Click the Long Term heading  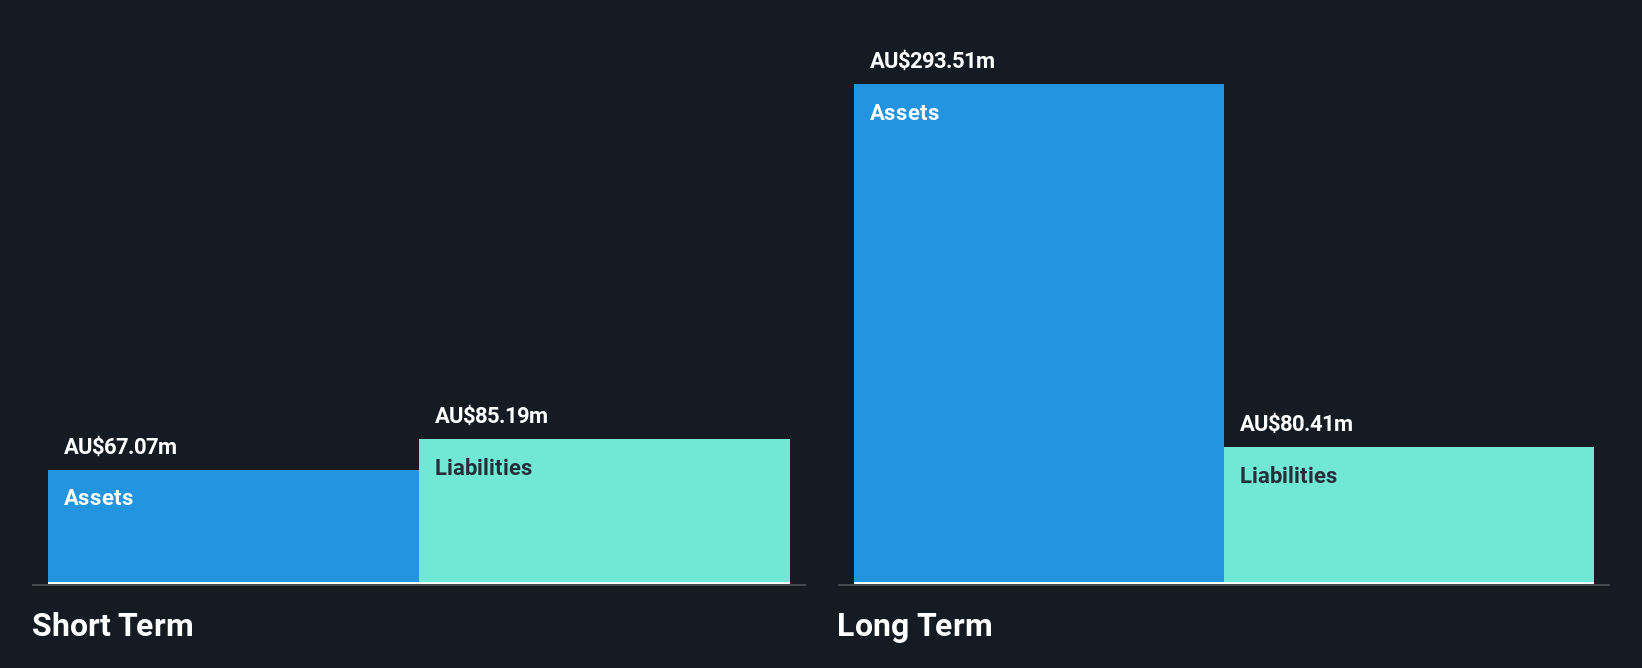click(915, 626)
